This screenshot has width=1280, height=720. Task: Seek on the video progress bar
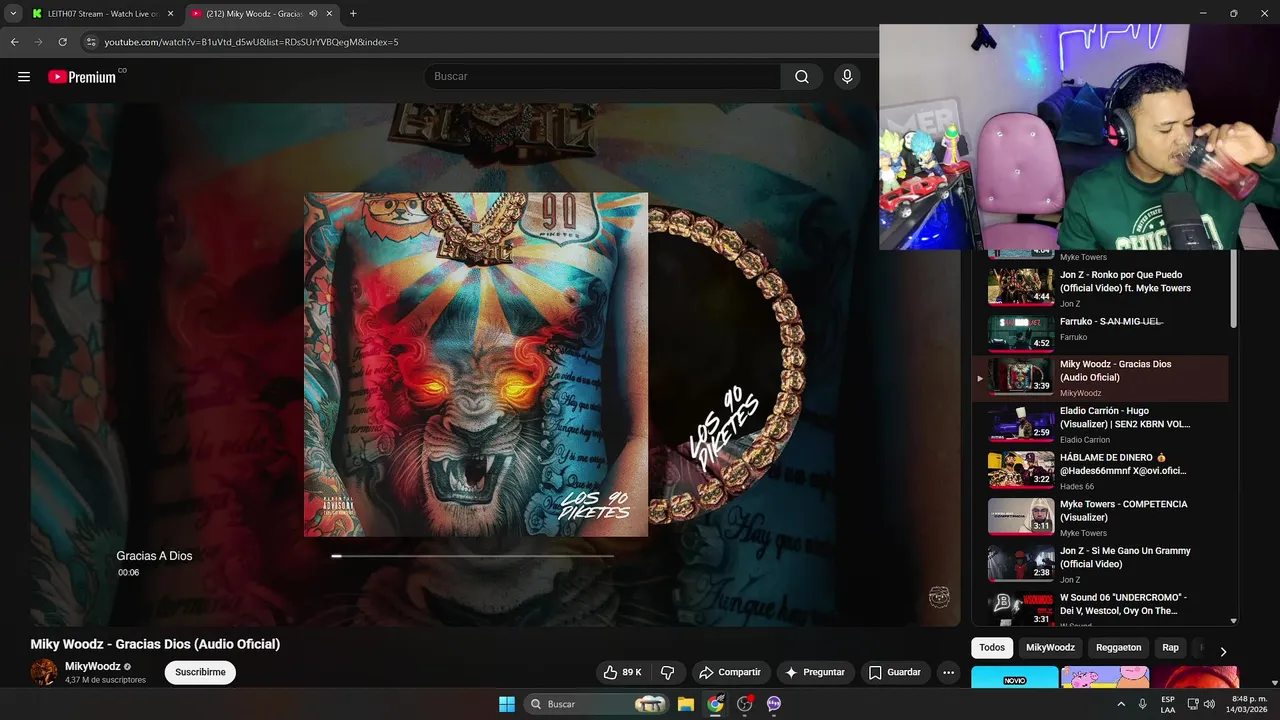click(x=473, y=556)
